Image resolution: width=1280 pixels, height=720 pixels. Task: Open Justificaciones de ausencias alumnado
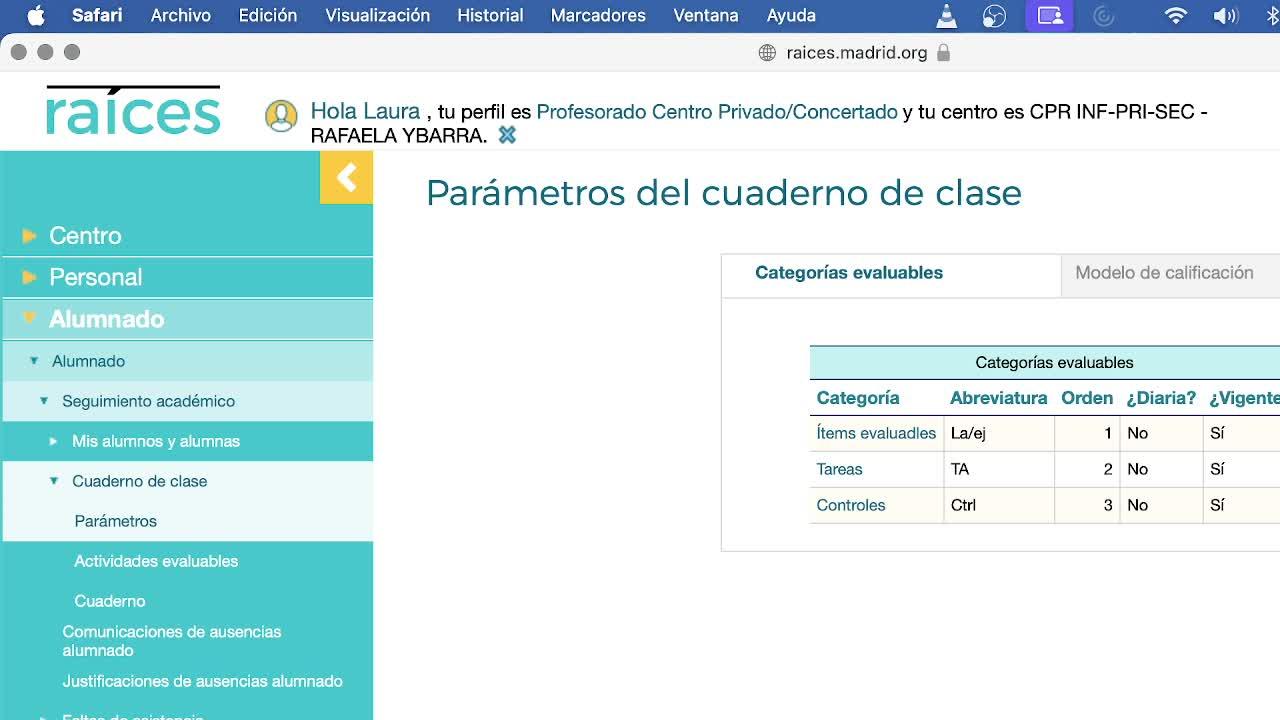(x=202, y=681)
